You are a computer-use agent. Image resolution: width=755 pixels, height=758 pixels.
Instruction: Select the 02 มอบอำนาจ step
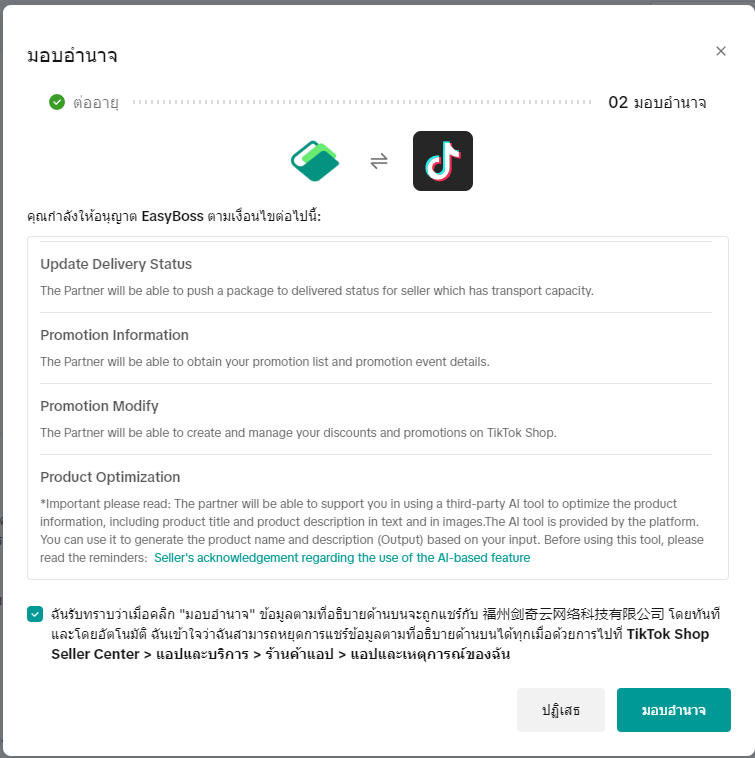(657, 102)
